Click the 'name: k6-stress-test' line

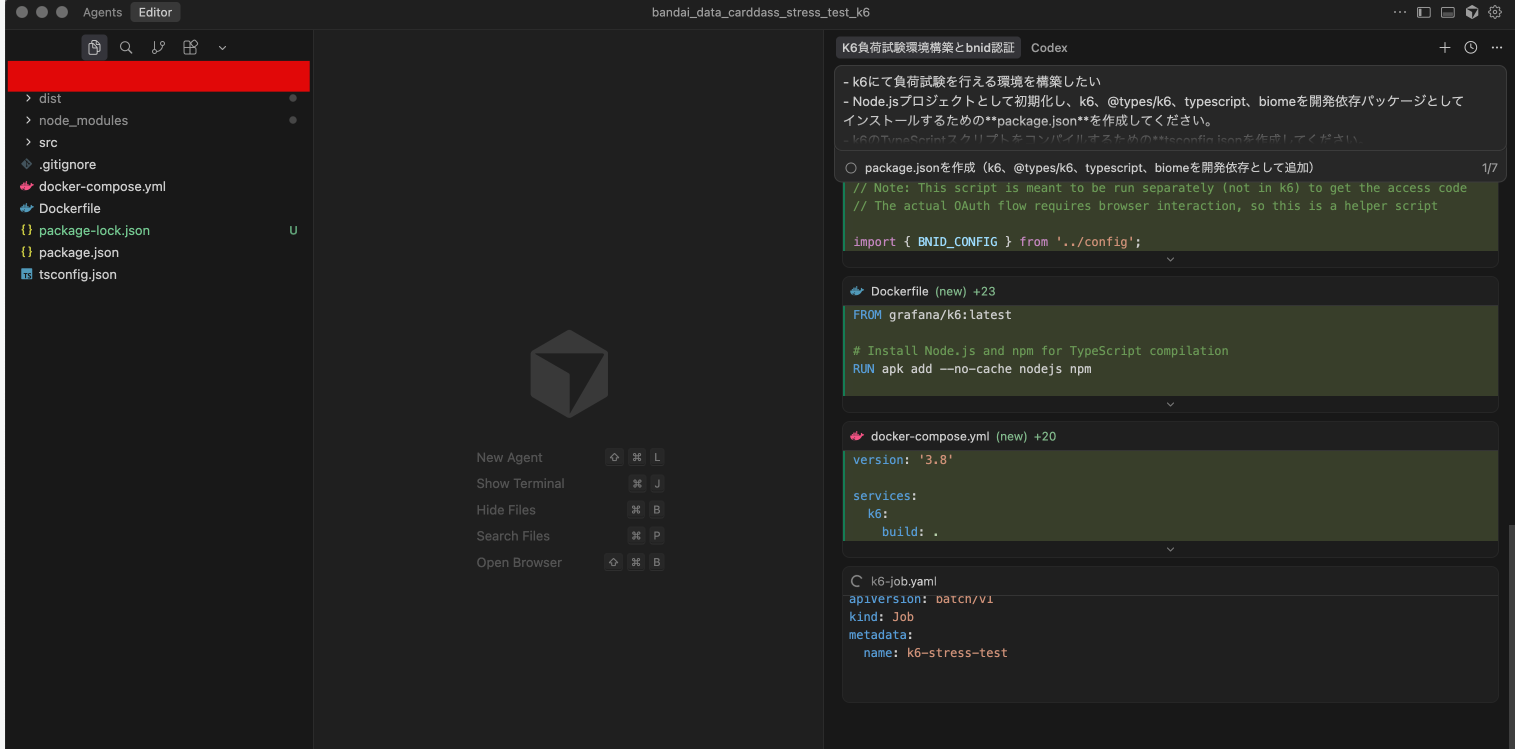[935, 653]
